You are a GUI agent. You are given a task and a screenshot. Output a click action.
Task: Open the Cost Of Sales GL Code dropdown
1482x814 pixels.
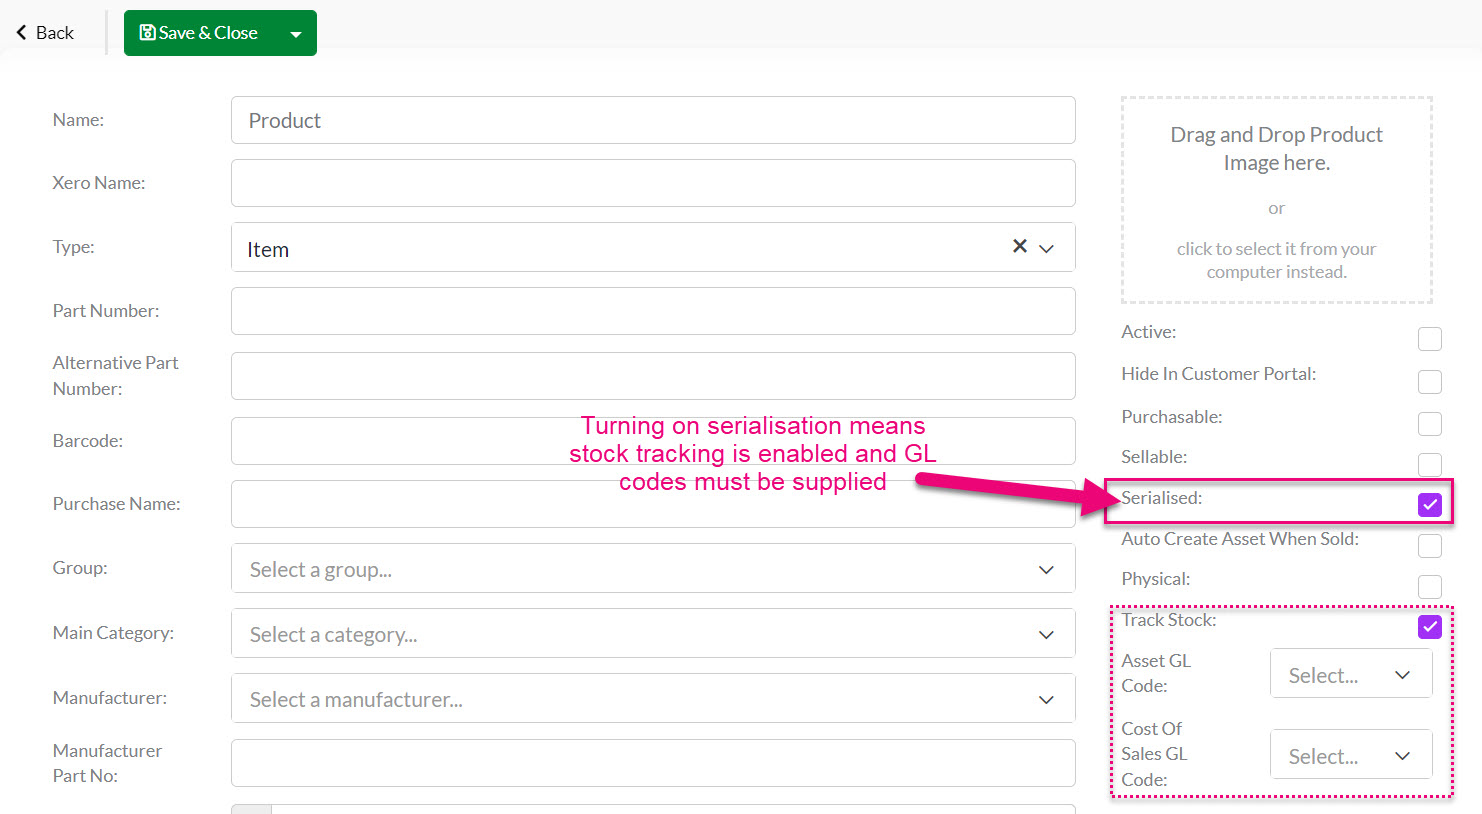(x=1351, y=755)
